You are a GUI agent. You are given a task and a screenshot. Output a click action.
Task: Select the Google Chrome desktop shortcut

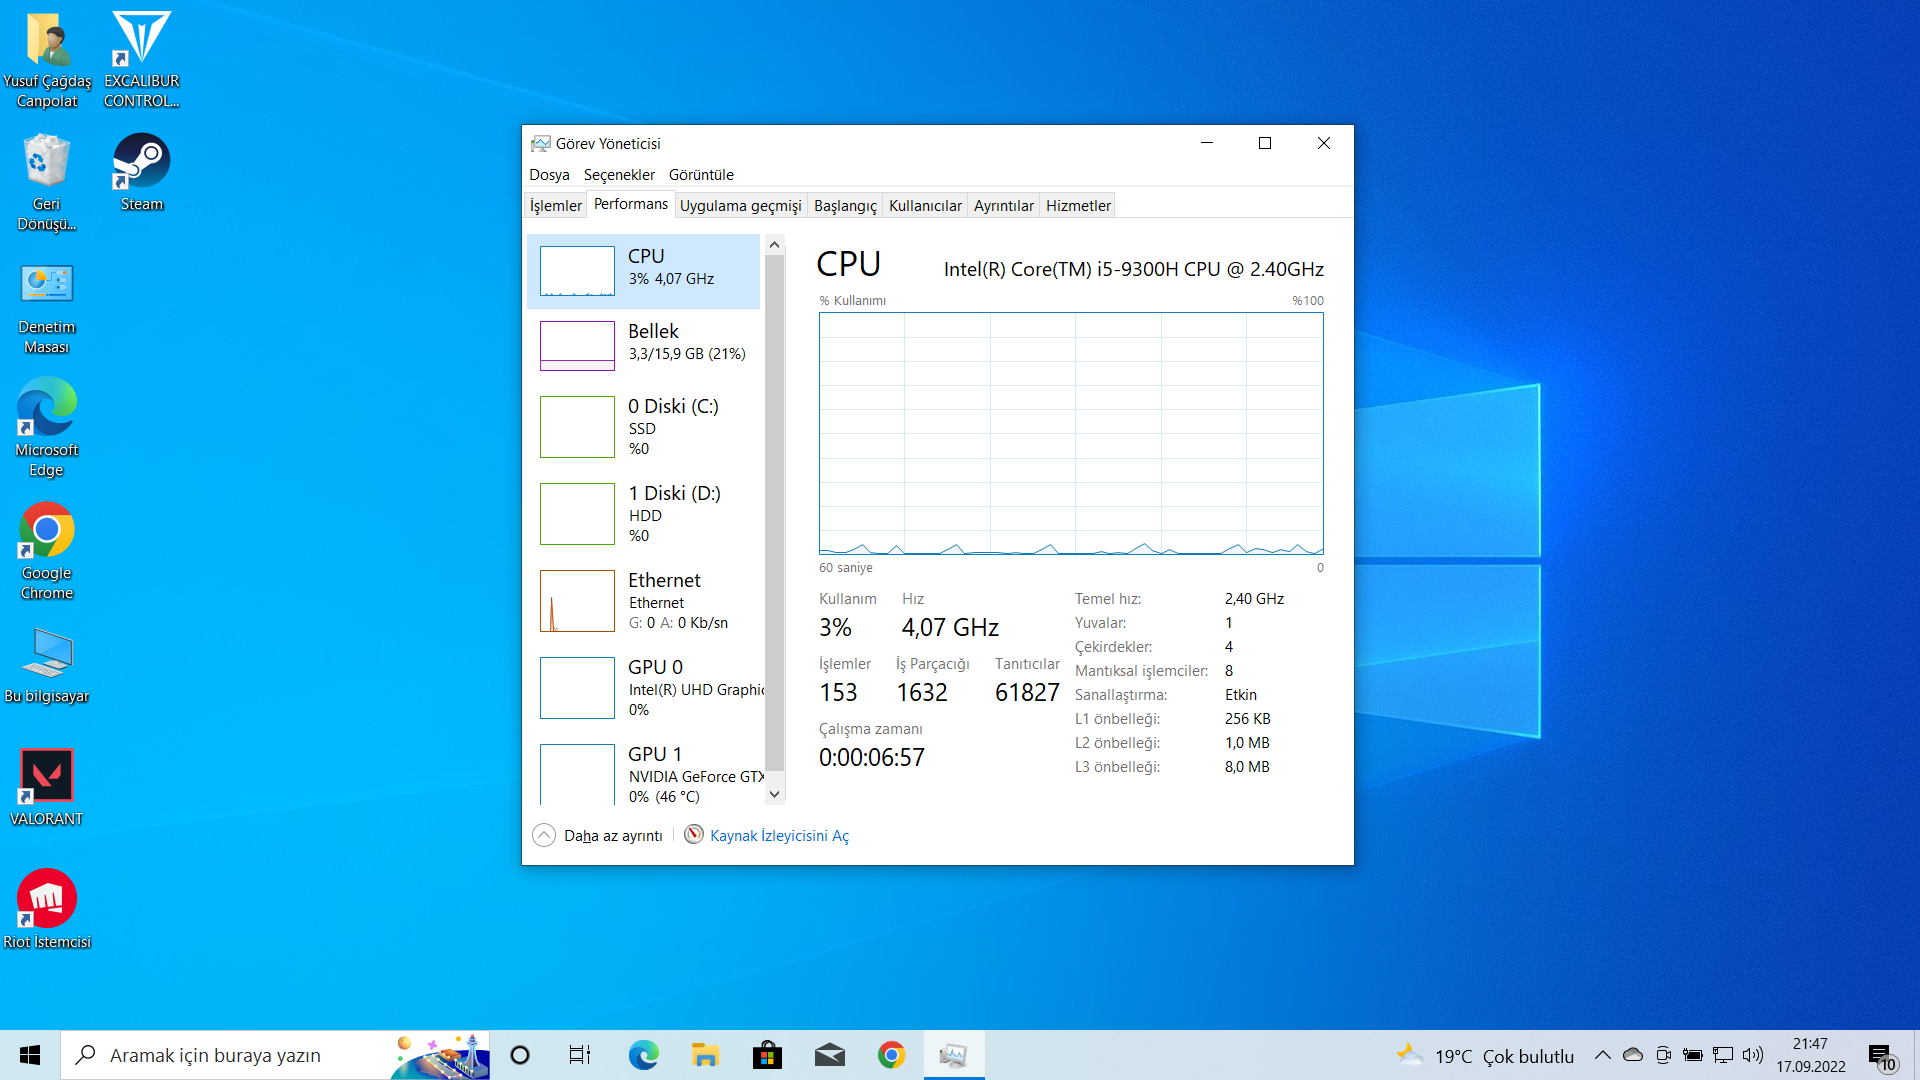click(x=47, y=551)
